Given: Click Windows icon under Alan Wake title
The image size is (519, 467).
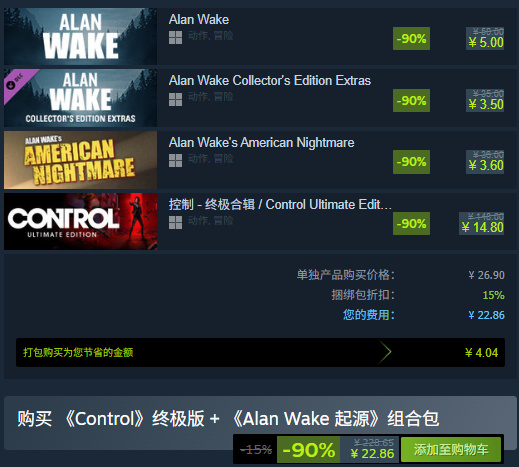Looking at the screenshot, I should 175,37.
